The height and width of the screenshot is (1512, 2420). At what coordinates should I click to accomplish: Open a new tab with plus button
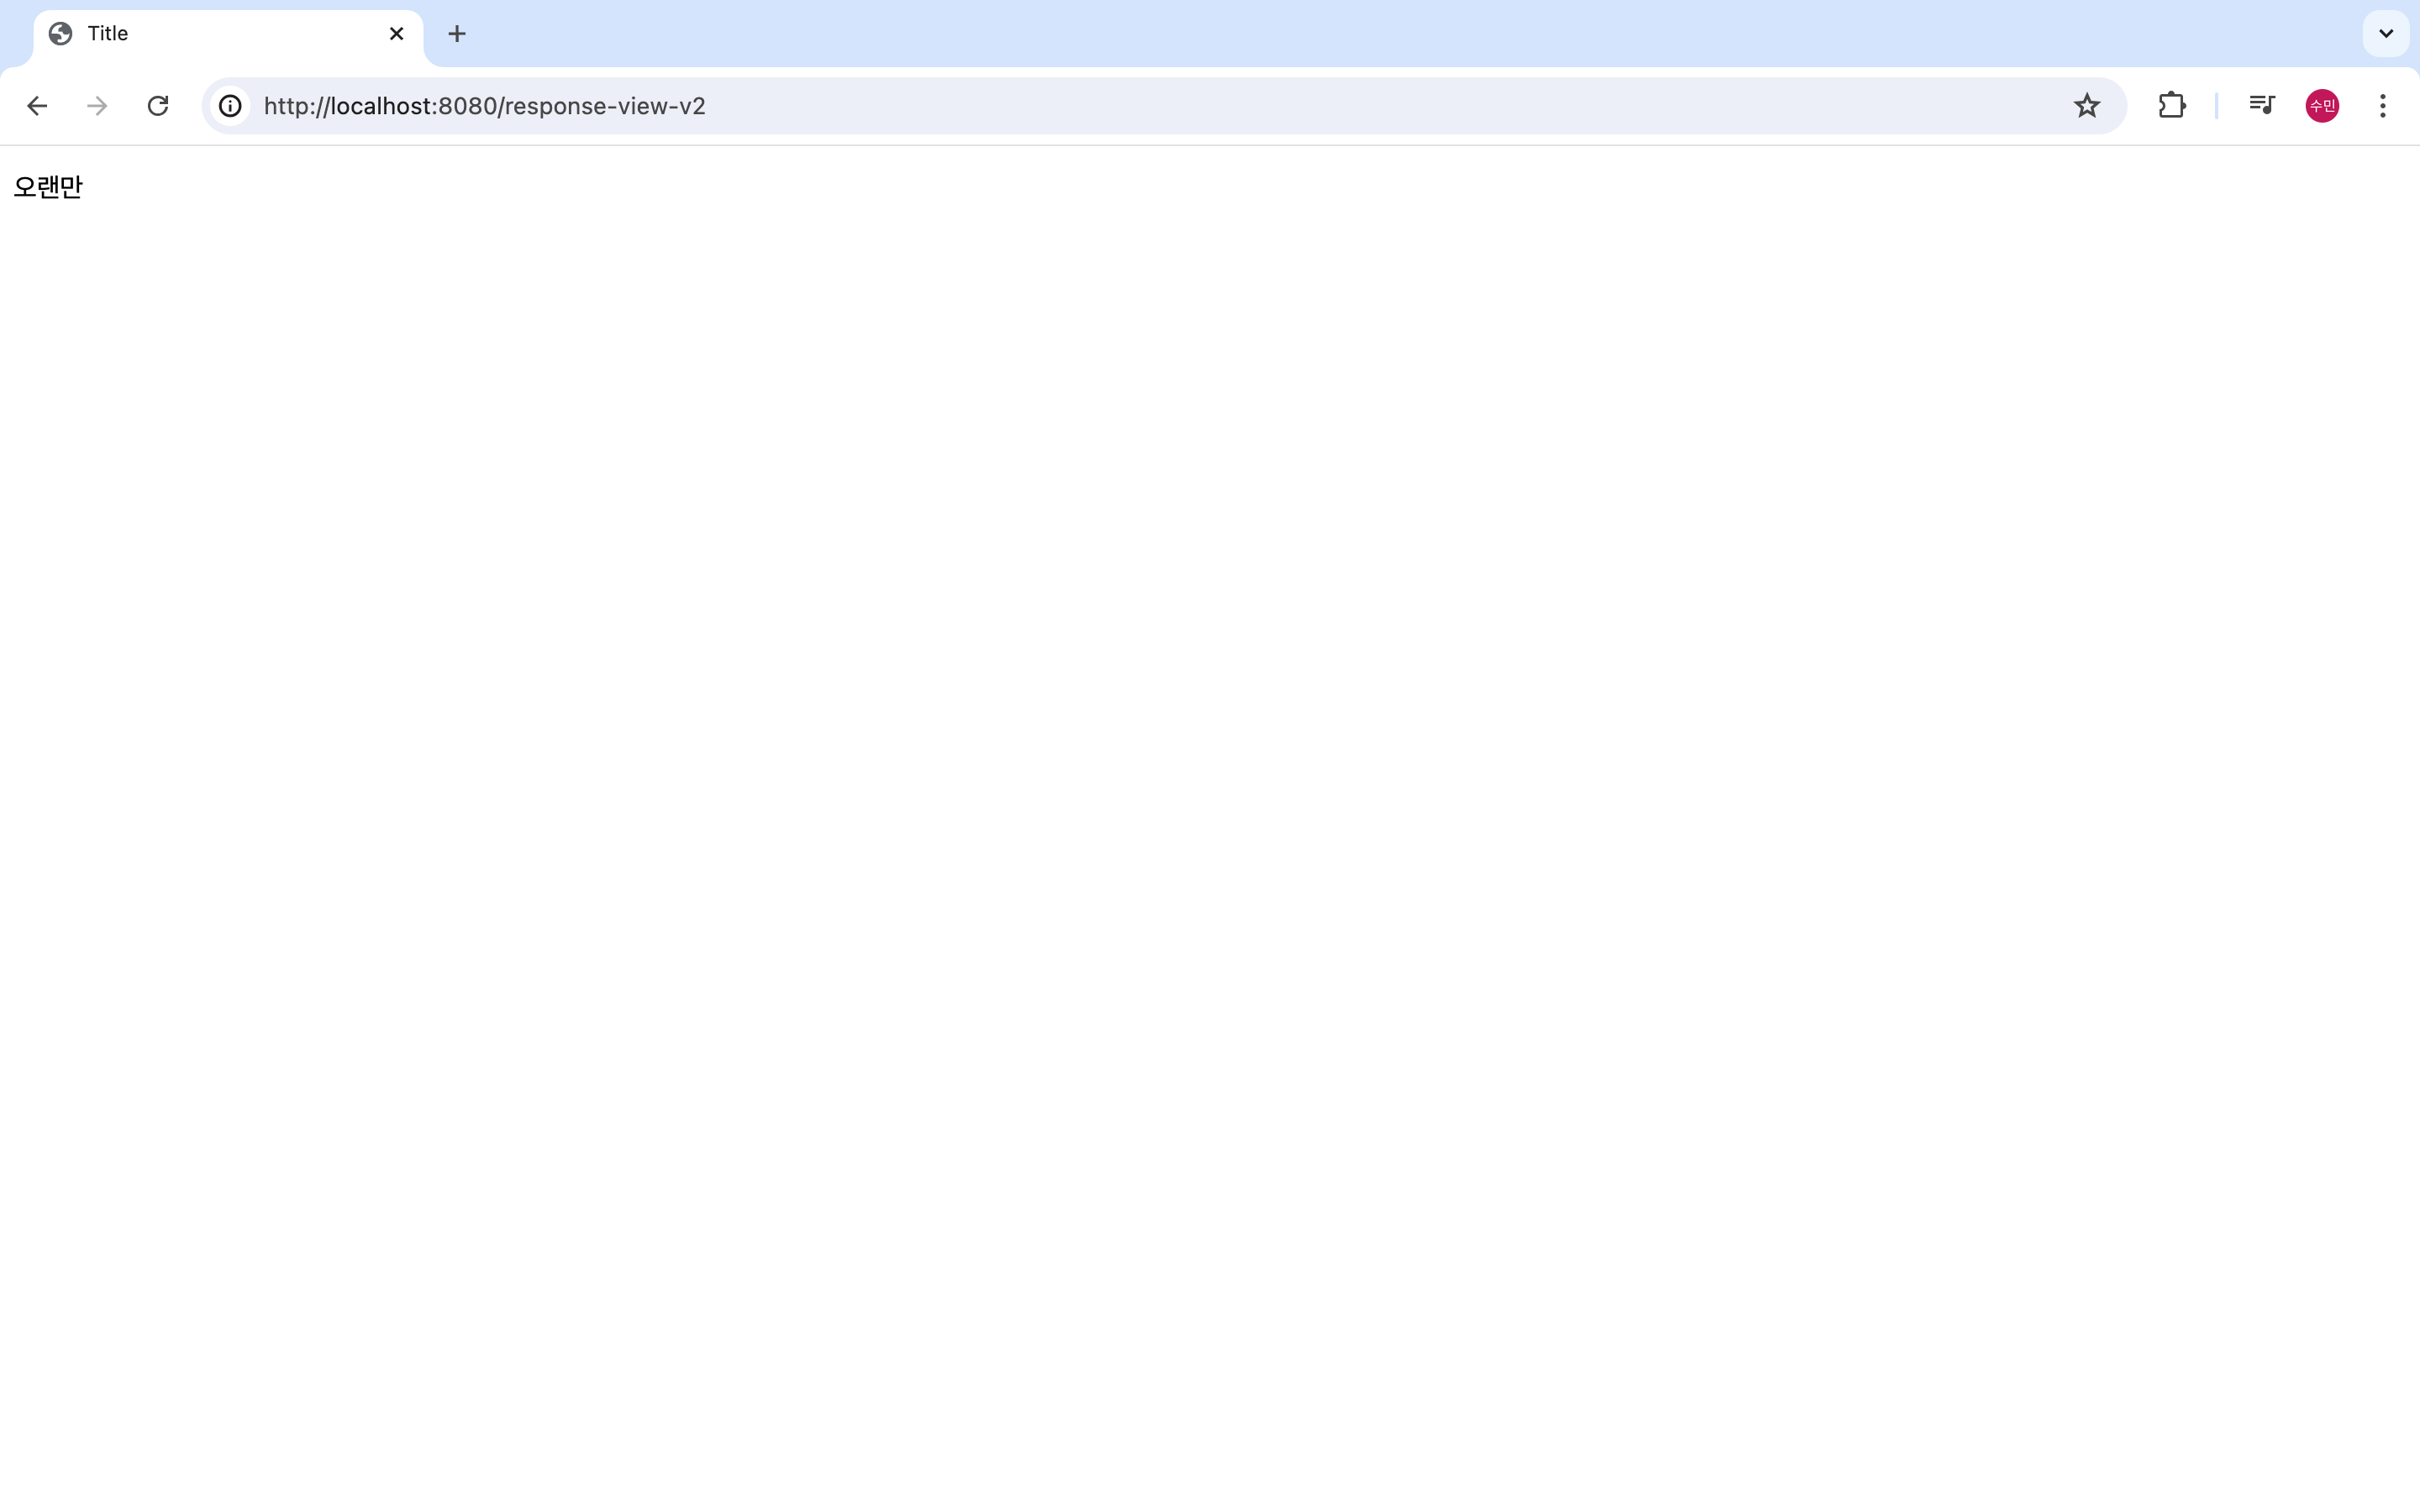[x=457, y=34]
